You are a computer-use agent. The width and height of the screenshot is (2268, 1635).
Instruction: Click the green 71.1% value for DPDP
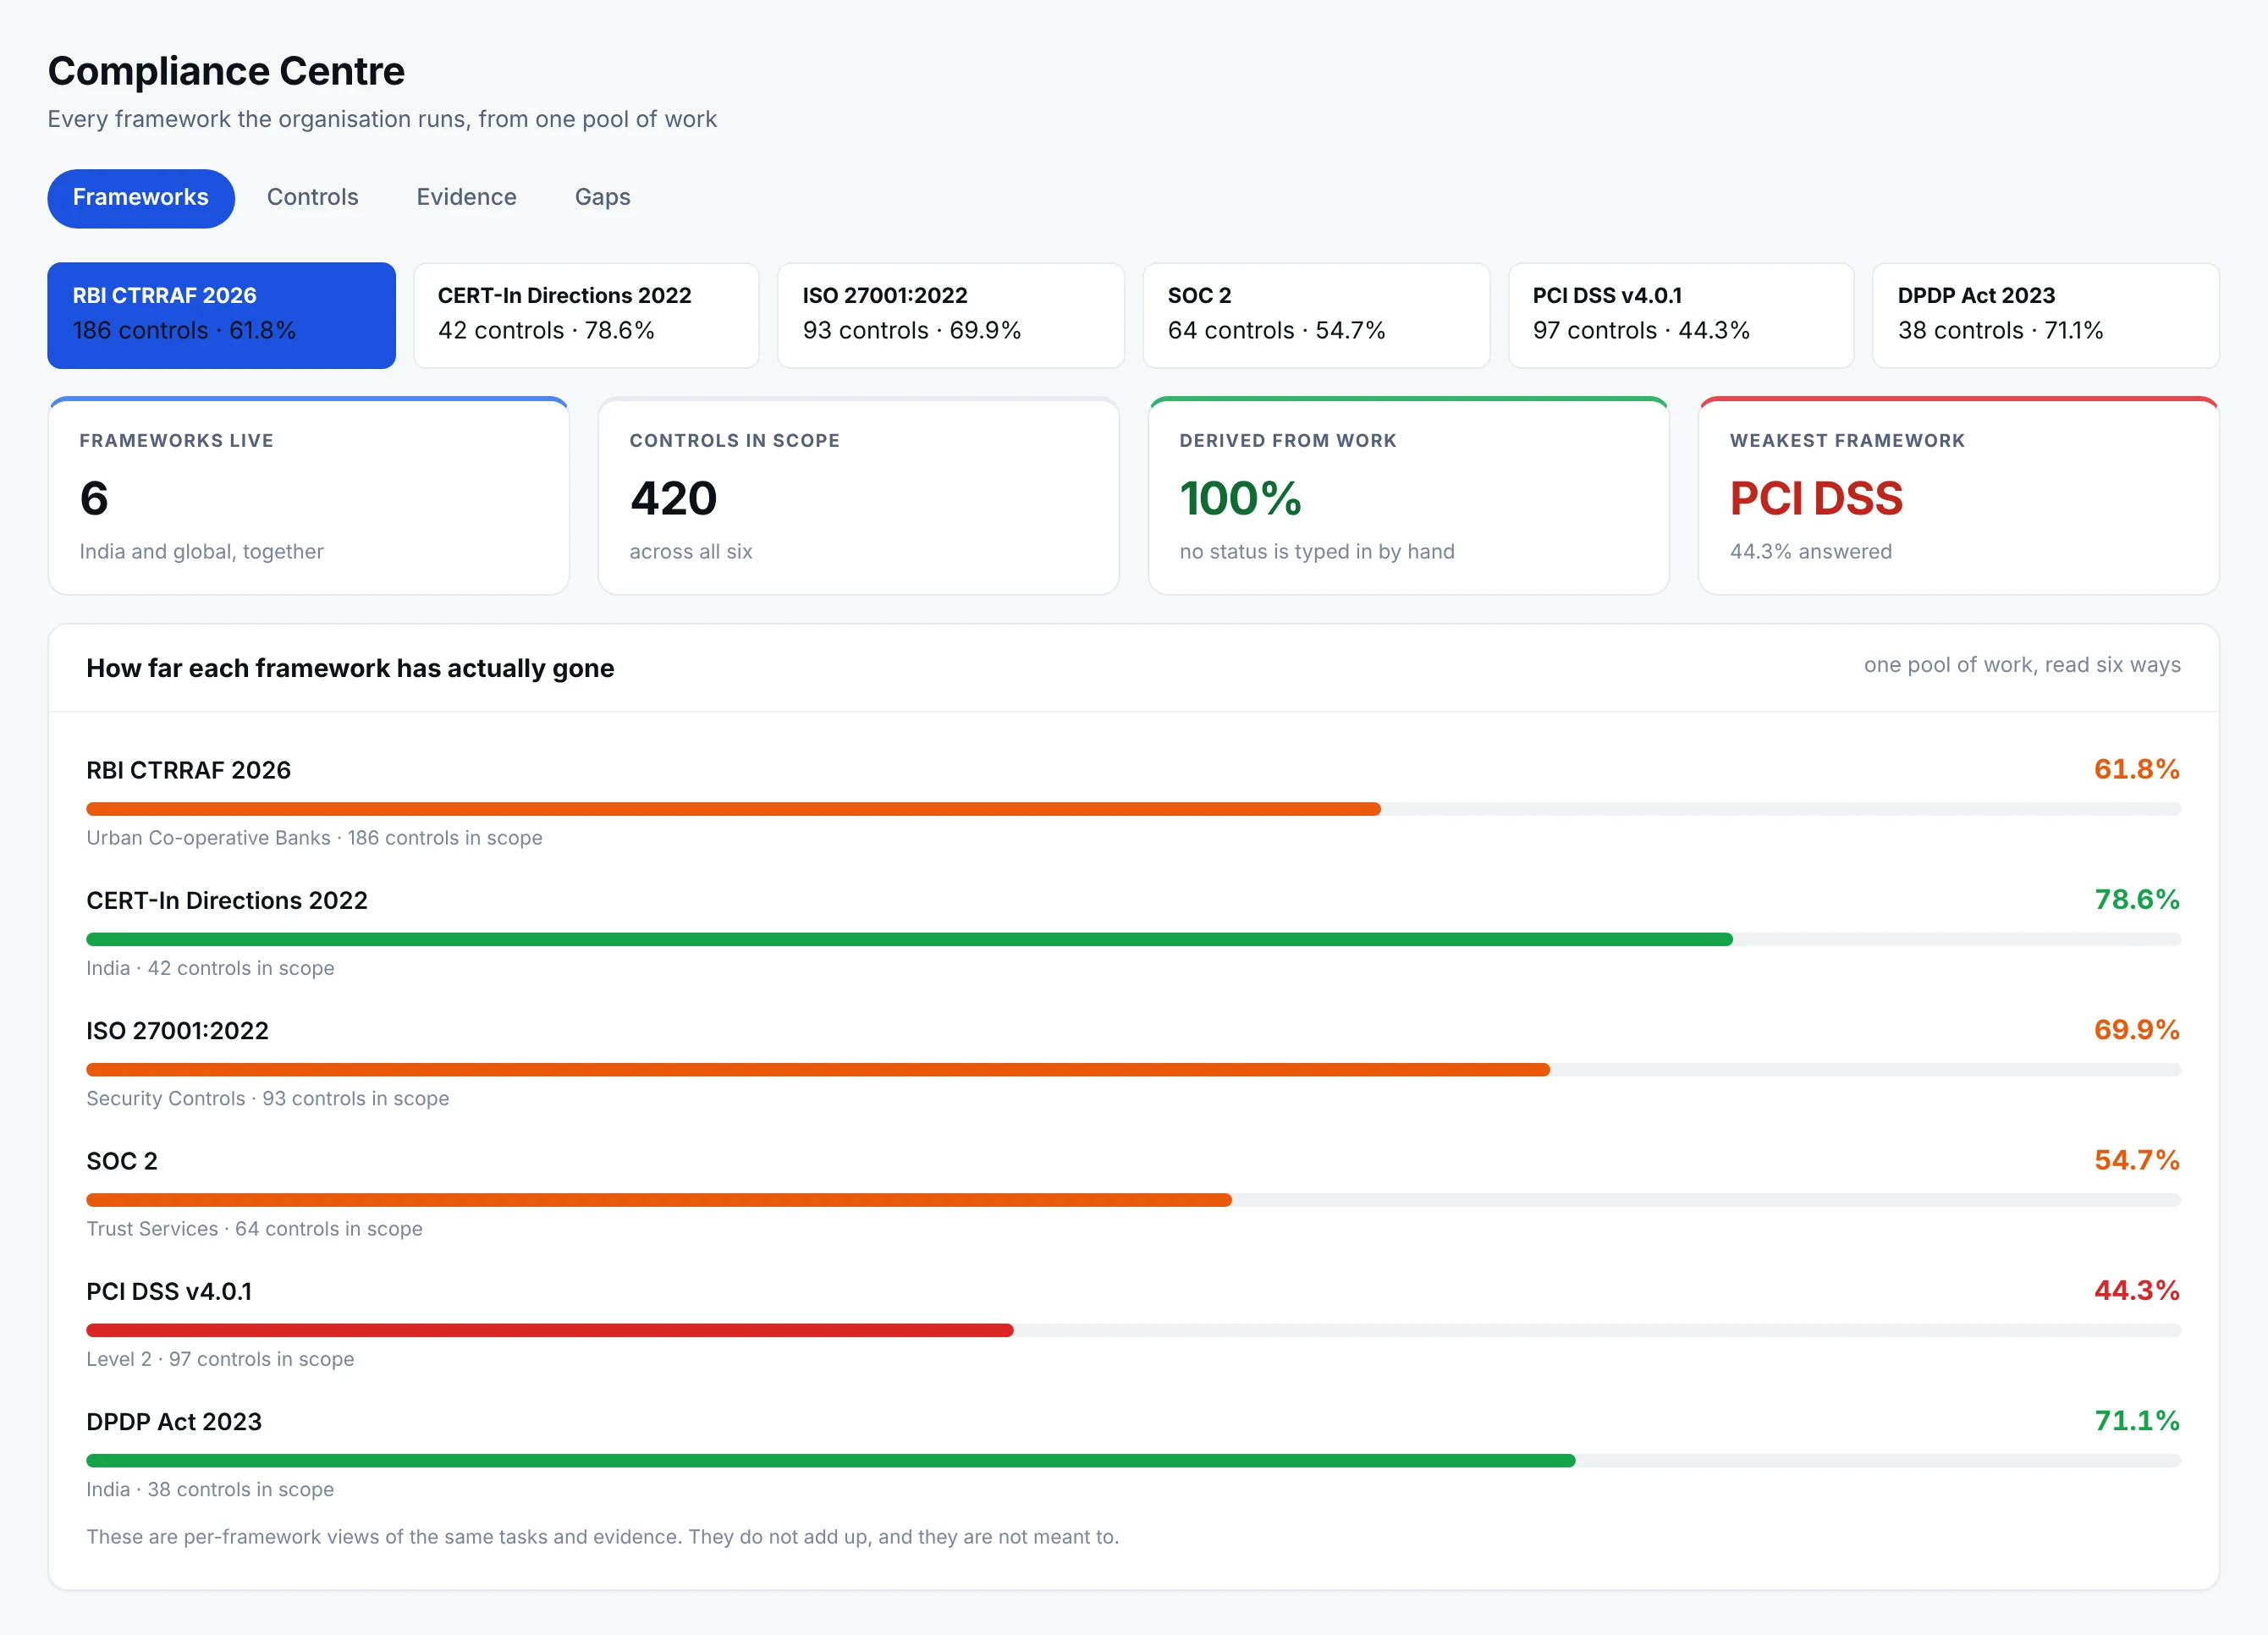(x=2137, y=1421)
